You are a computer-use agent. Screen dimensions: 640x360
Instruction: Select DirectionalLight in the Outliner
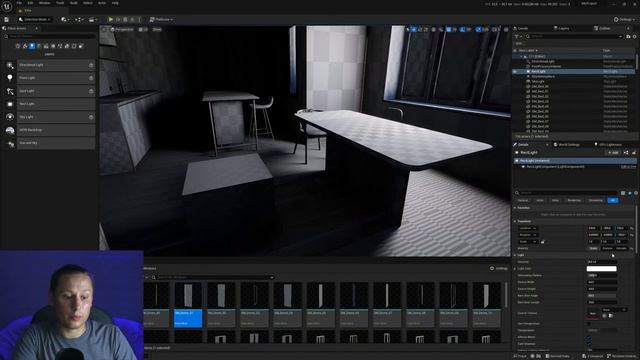pyautogui.click(x=542, y=61)
